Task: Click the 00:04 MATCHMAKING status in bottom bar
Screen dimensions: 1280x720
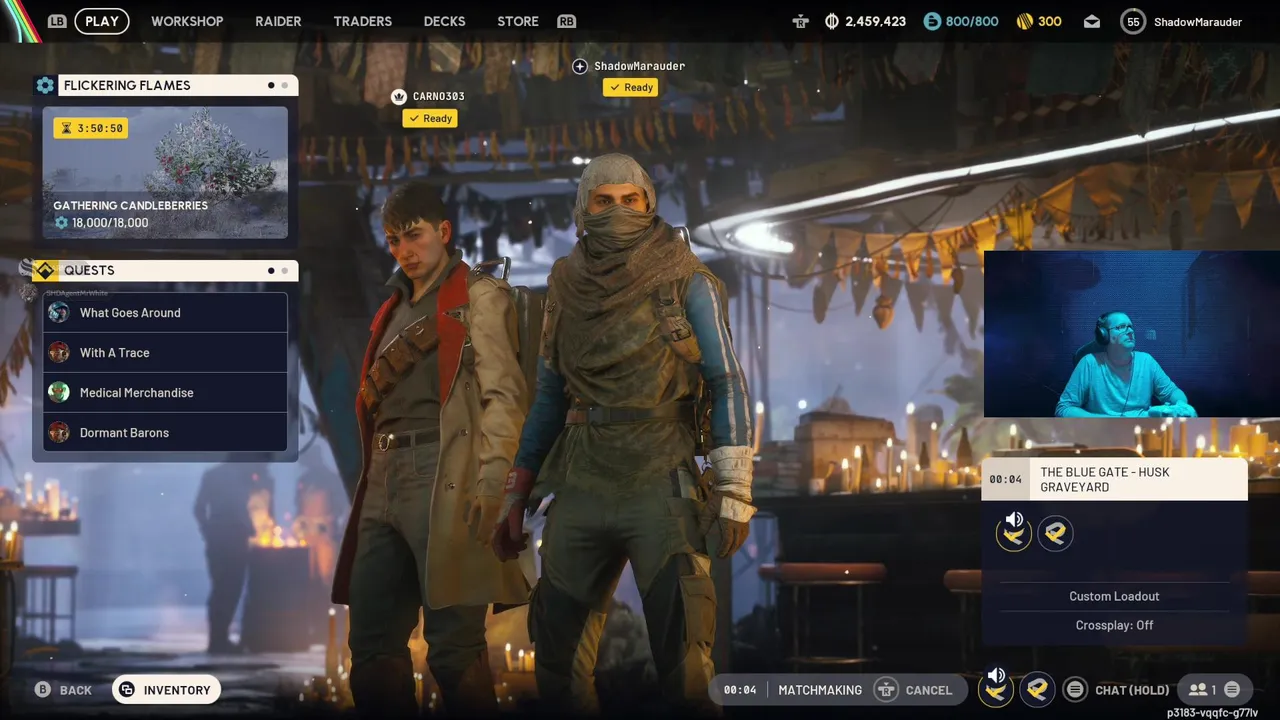Action: tap(793, 689)
